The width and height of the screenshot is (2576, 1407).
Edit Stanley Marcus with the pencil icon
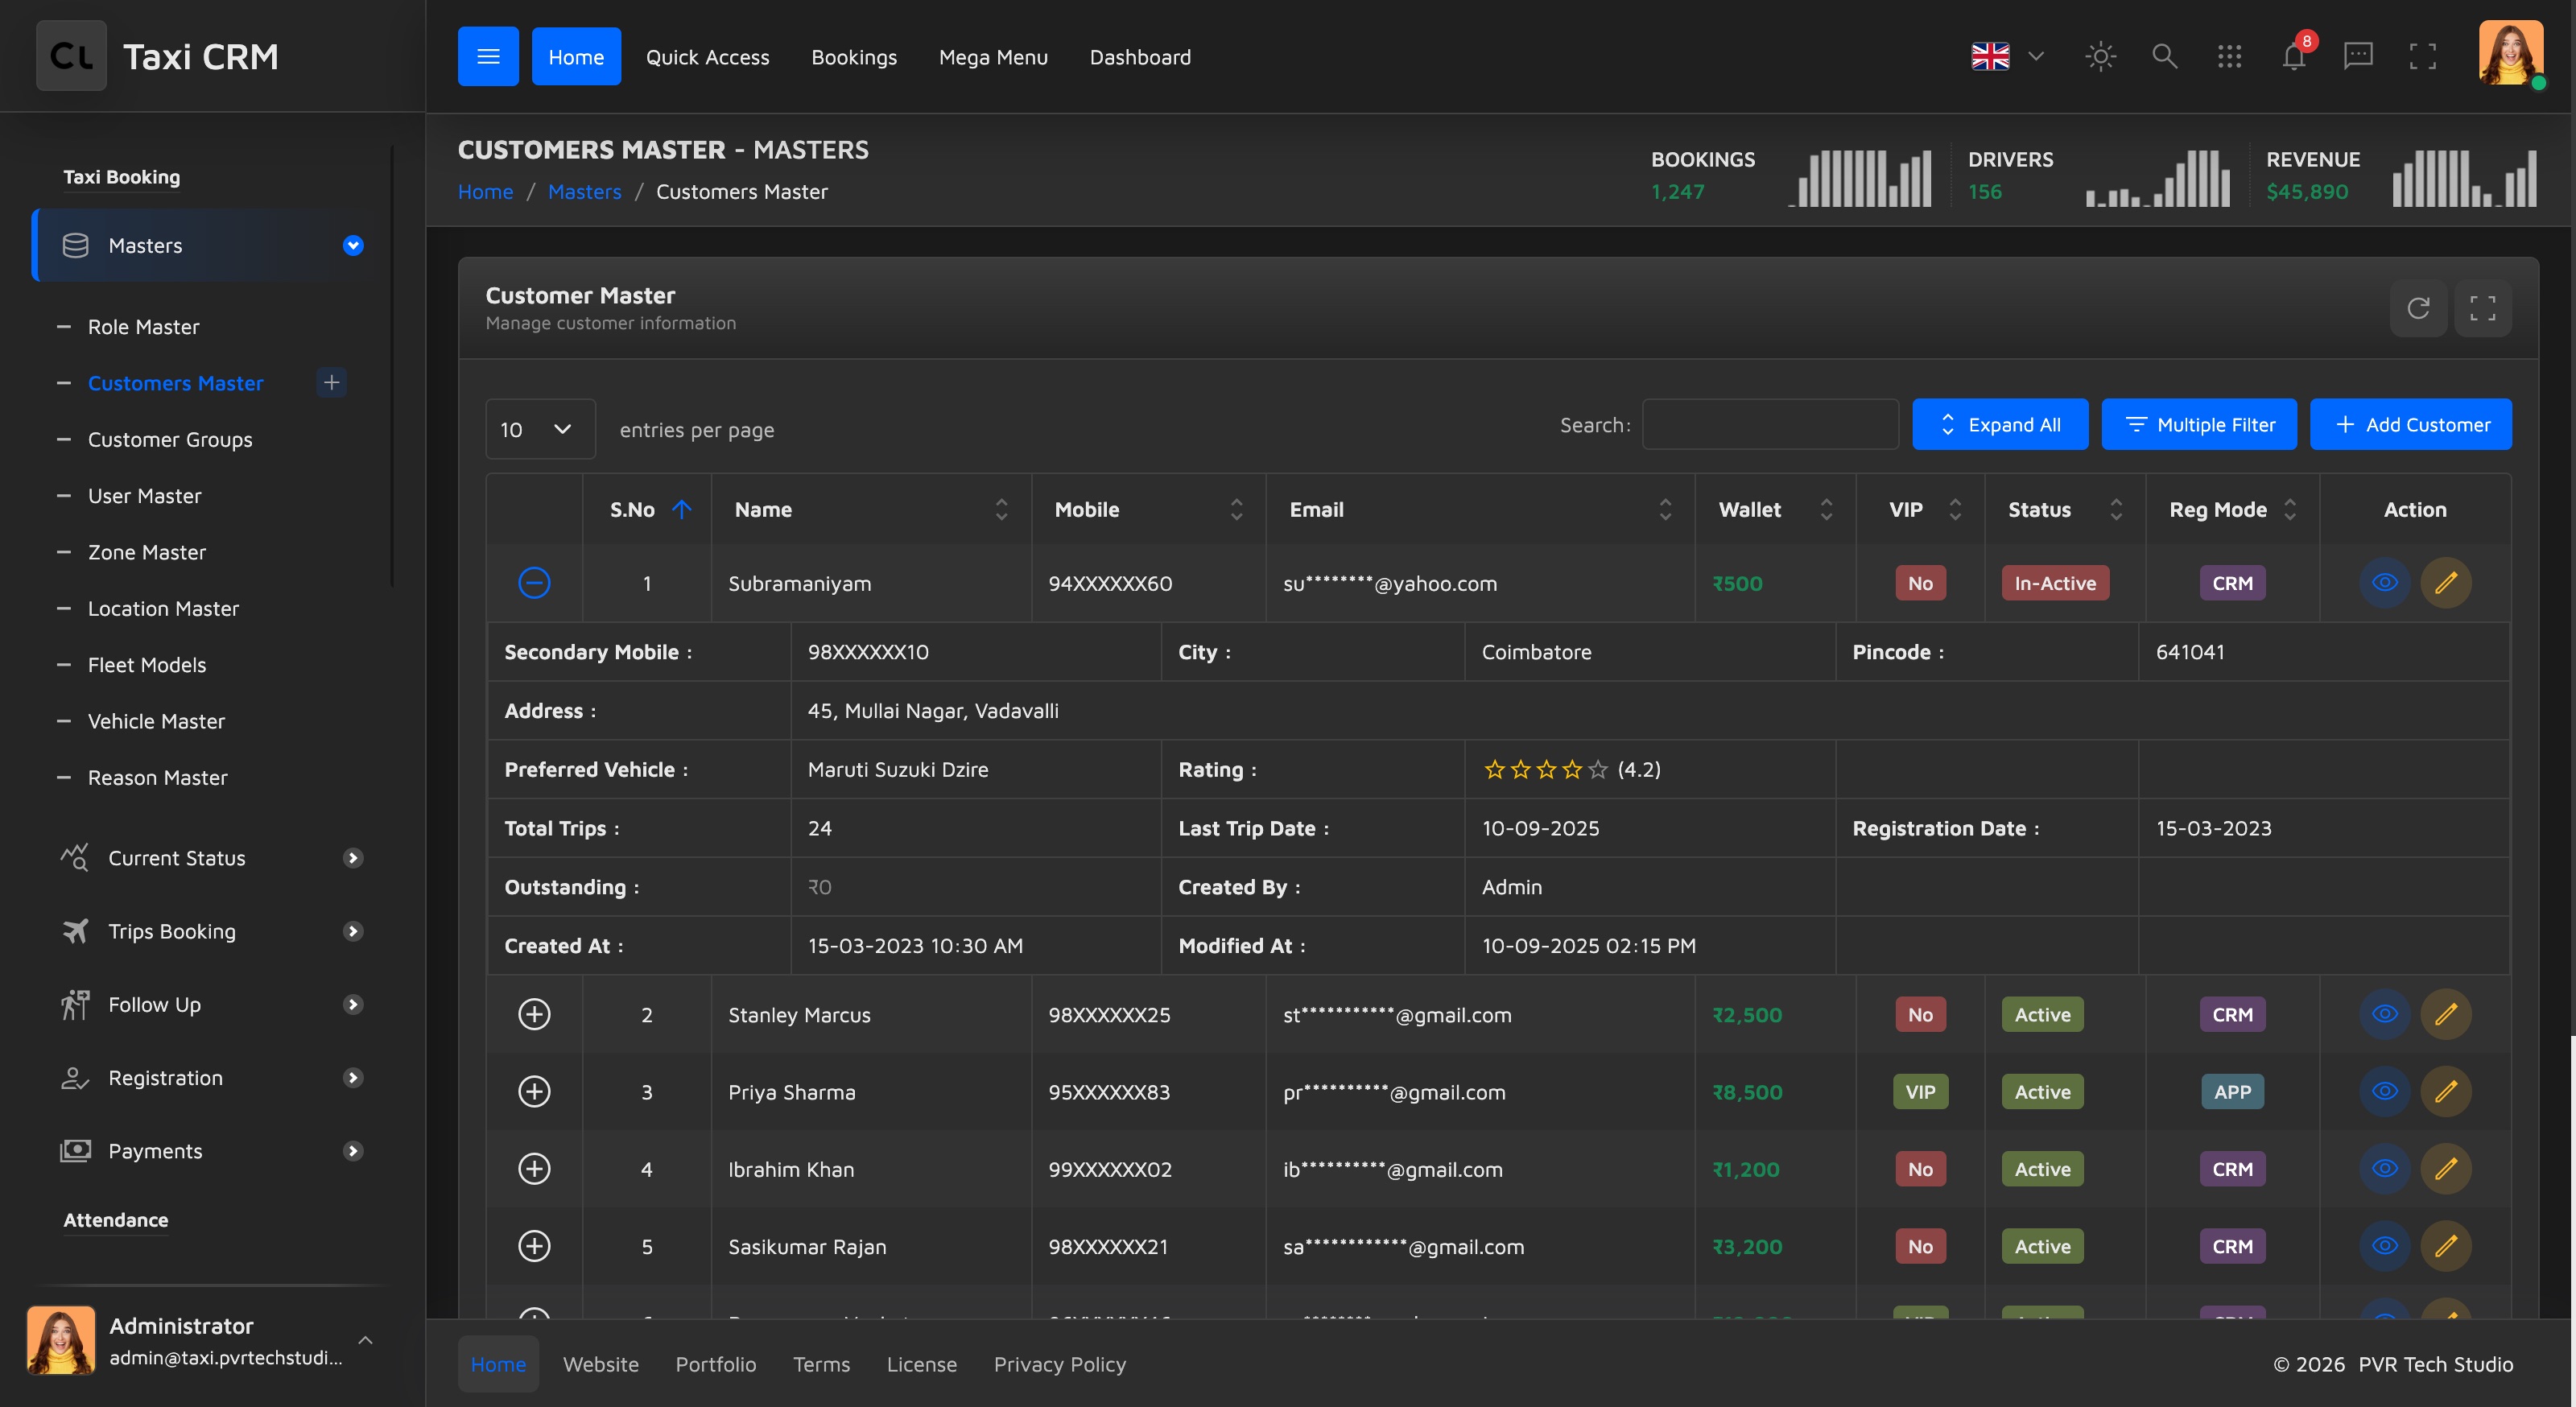click(x=2445, y=1014)
